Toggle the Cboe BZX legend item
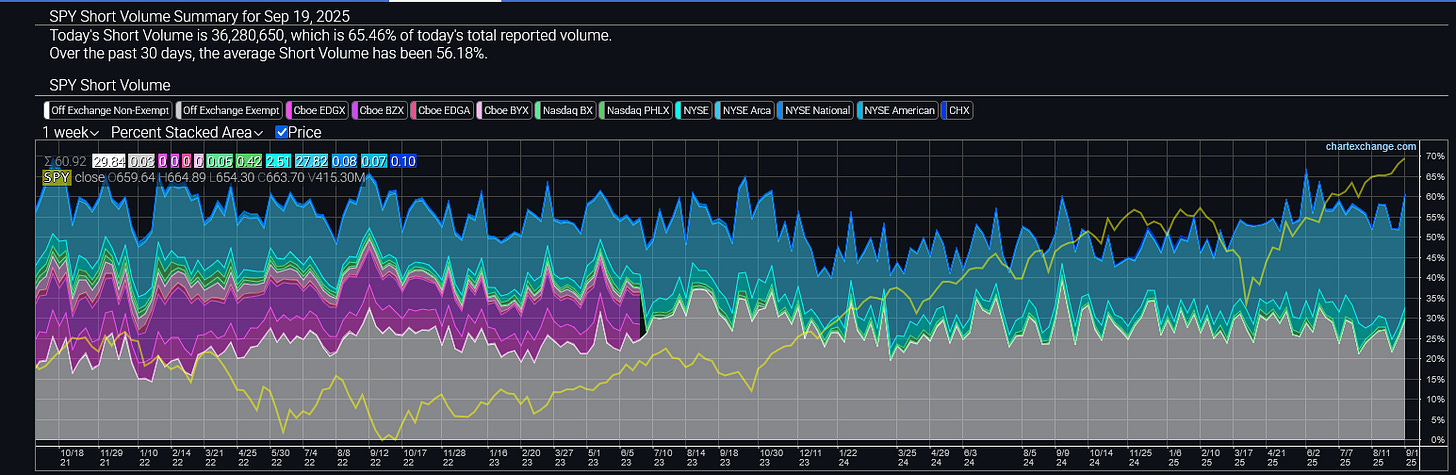Viewport: 1456px width, 475px height. 382,111
